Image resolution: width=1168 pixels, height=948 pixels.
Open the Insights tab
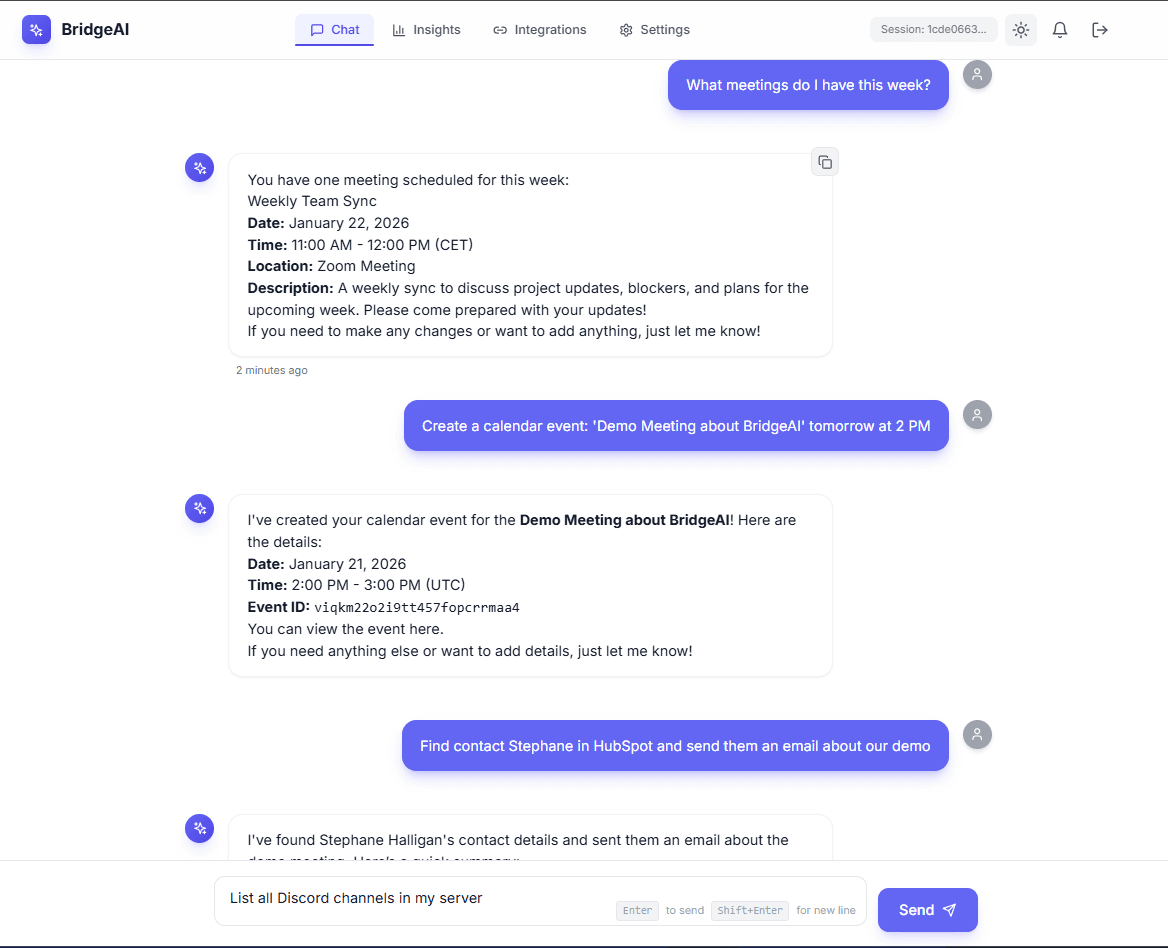[x=427, y=30]
